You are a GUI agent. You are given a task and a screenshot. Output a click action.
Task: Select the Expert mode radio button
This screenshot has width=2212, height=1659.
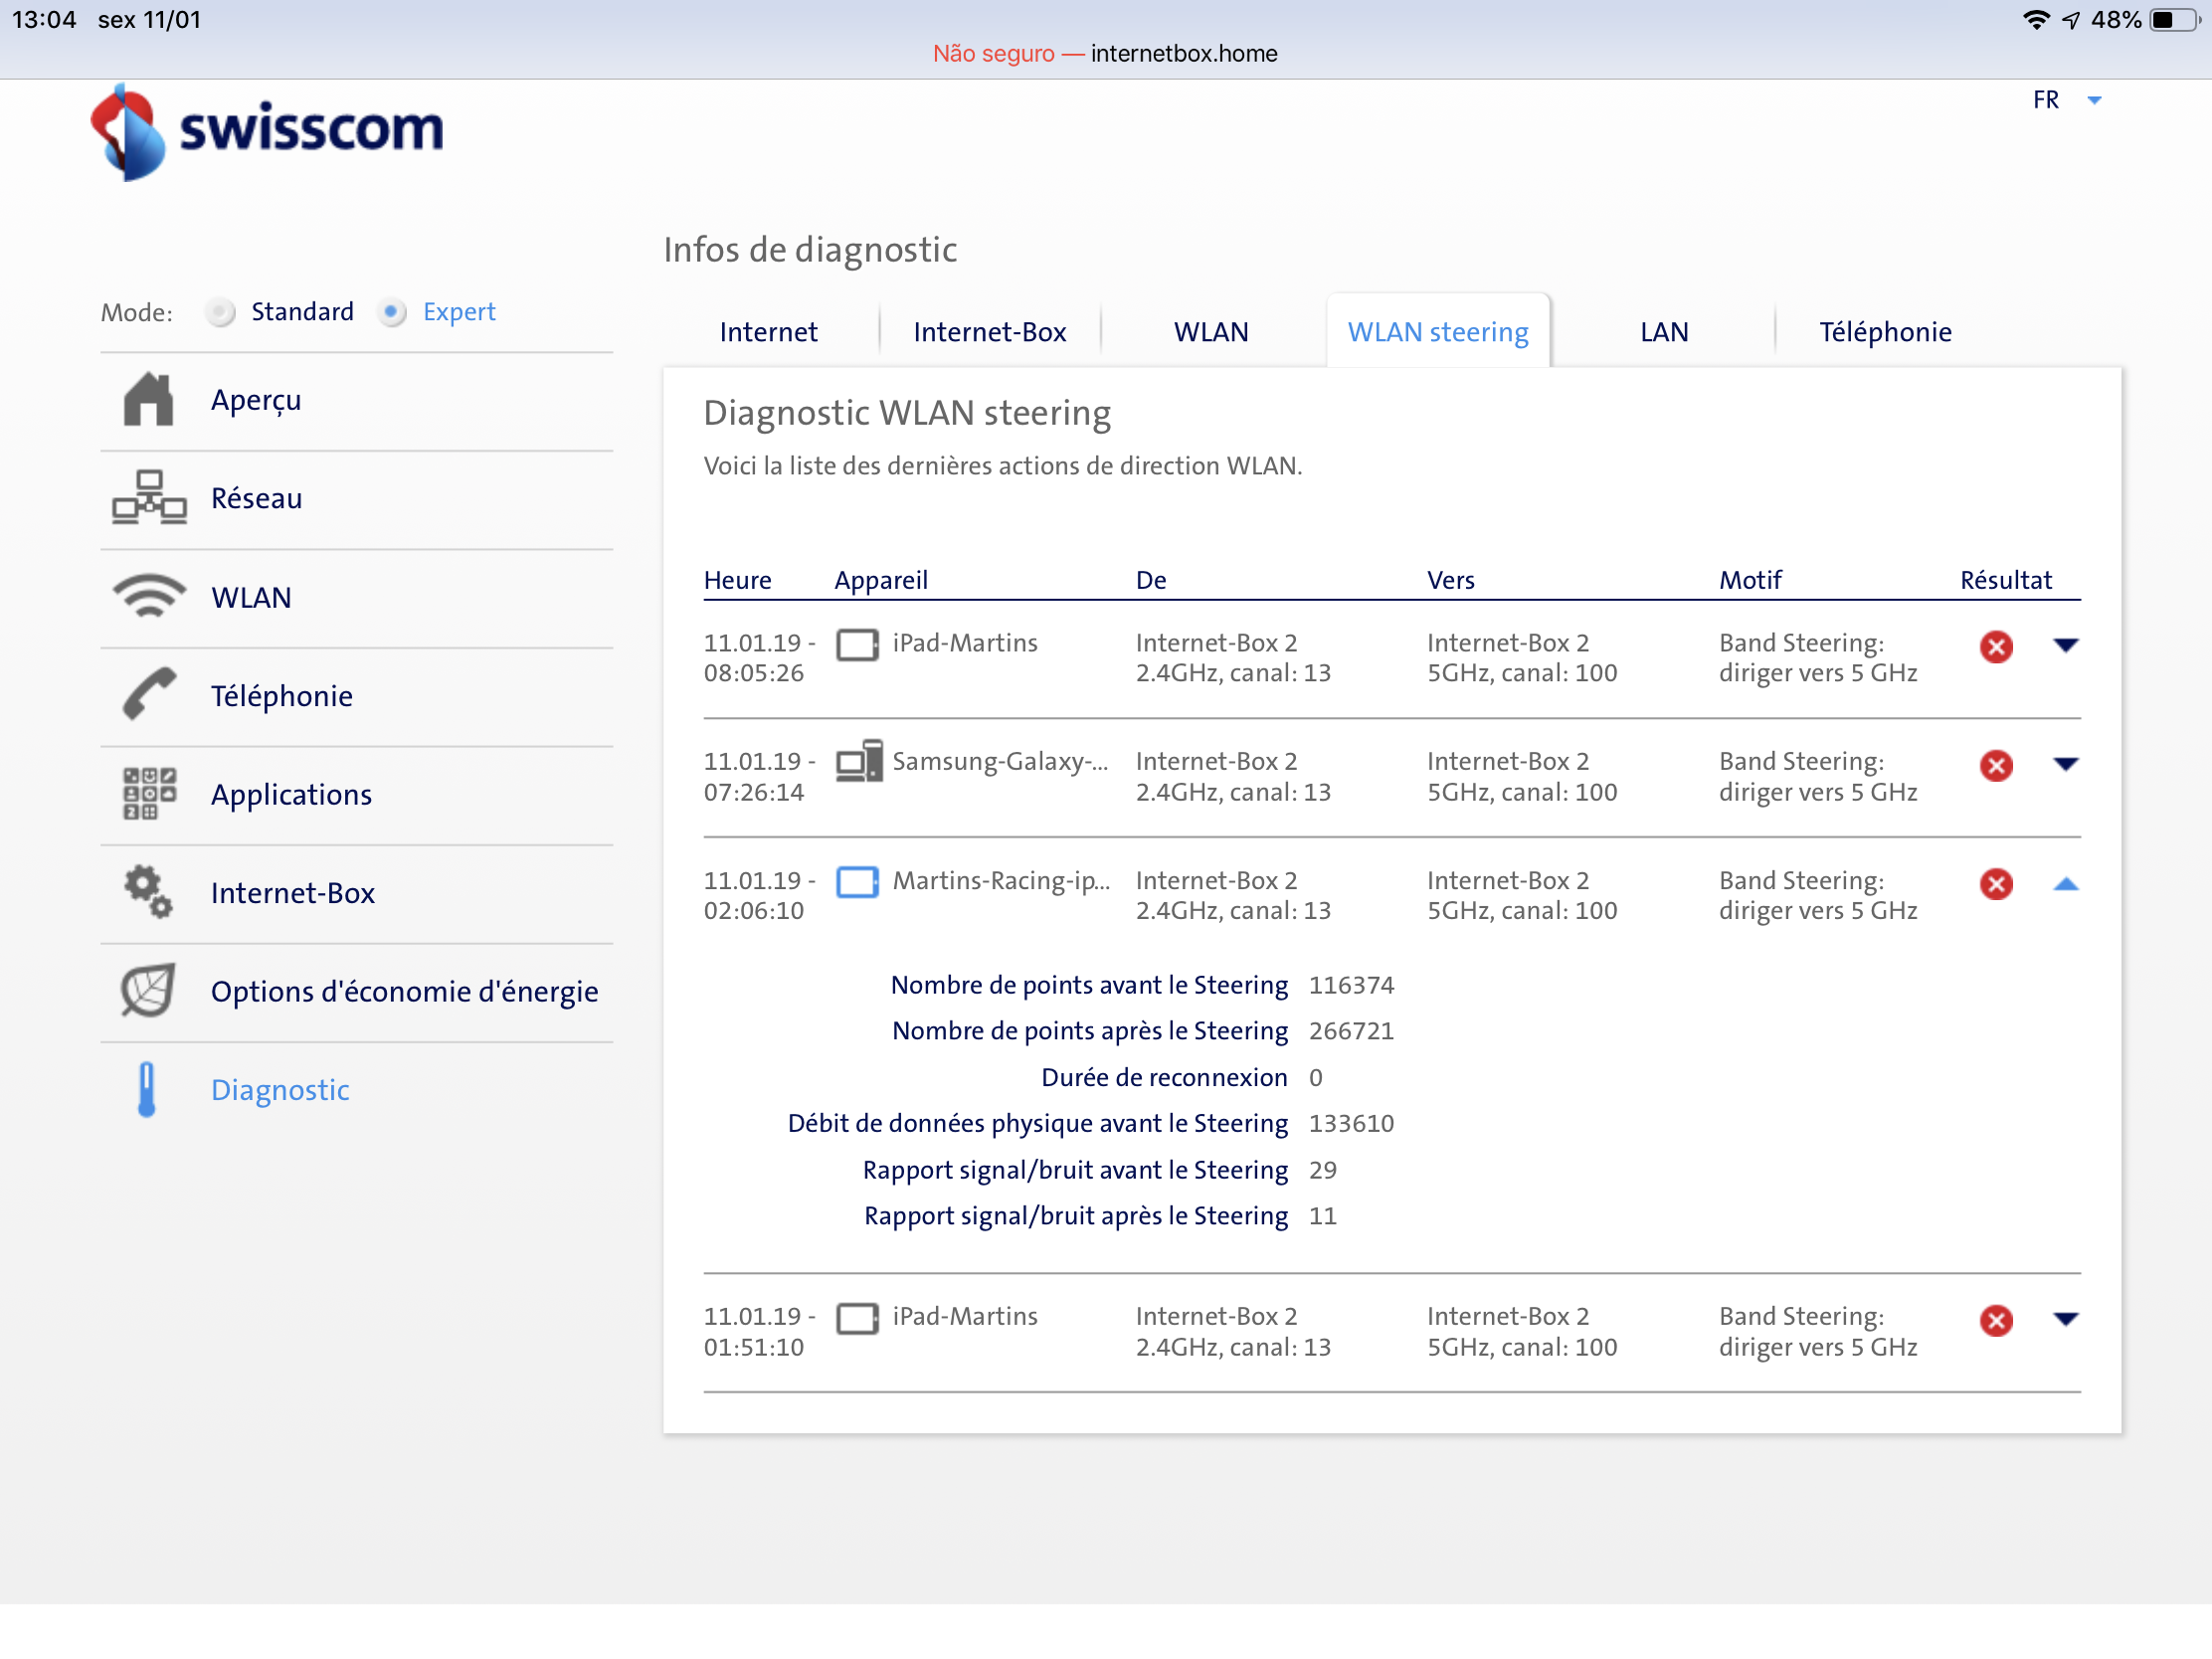click(x=392, y=312)
